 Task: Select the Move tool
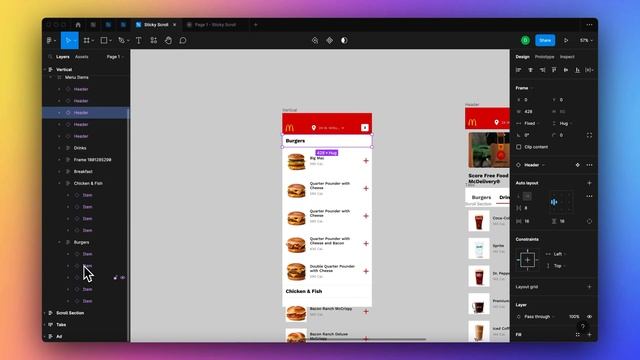(68, 40)
